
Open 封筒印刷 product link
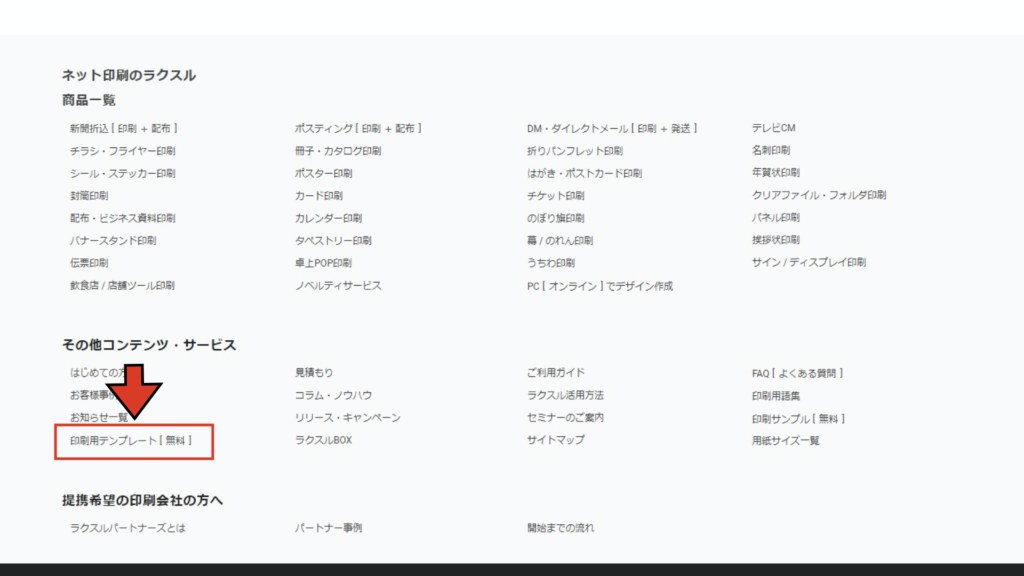click(89, 195)
